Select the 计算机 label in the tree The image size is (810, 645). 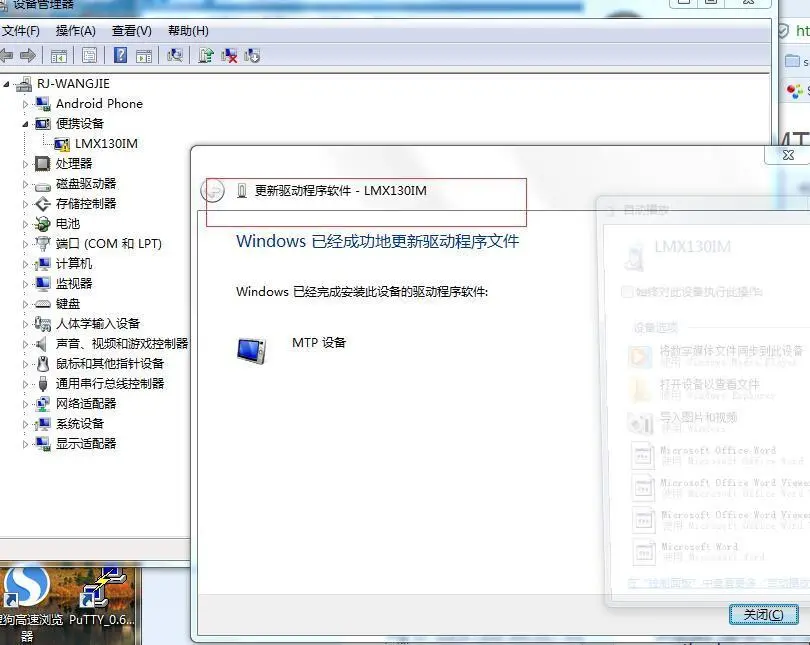point(74,263)
